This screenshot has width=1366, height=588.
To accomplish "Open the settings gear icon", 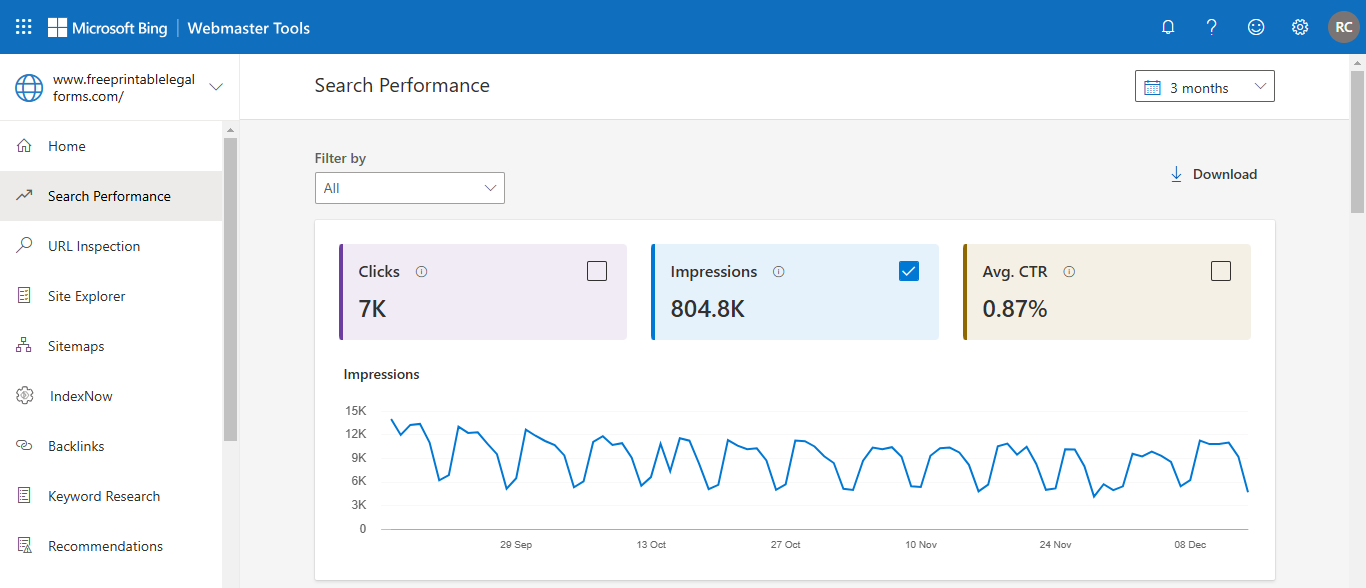I will pos(1300,27).
